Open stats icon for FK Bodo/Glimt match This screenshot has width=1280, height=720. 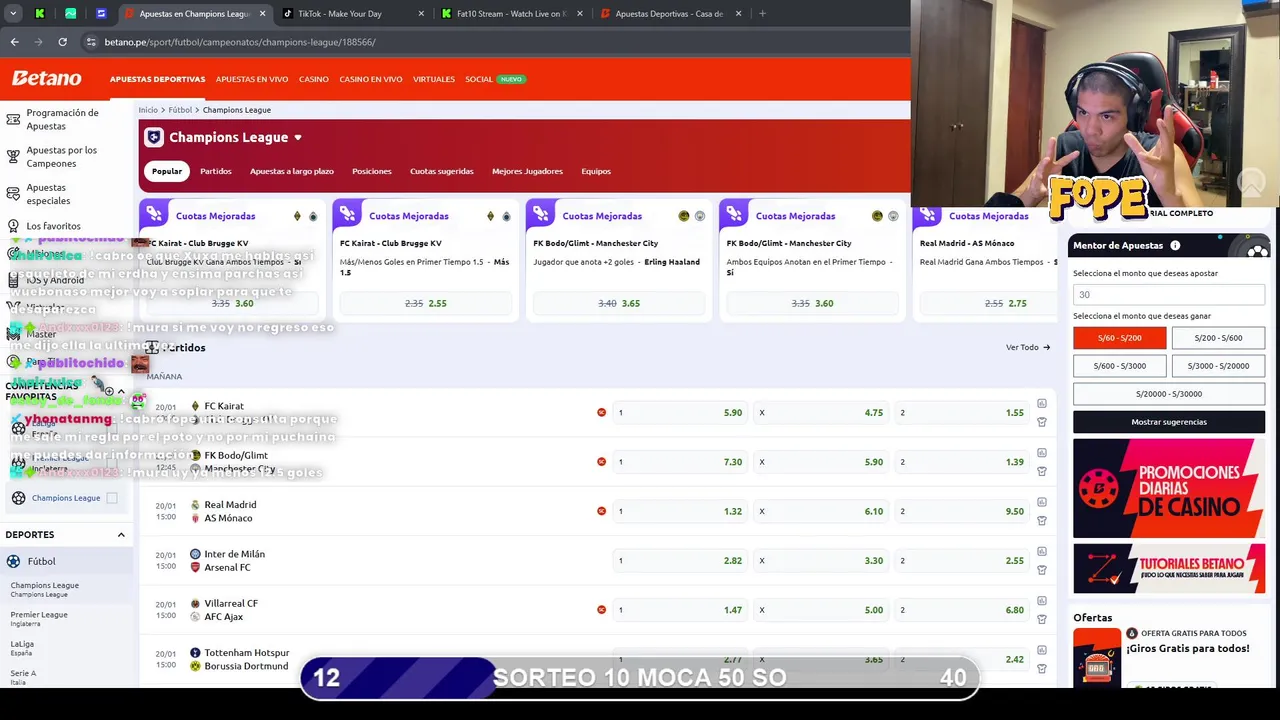click(x=1041, y=452)
